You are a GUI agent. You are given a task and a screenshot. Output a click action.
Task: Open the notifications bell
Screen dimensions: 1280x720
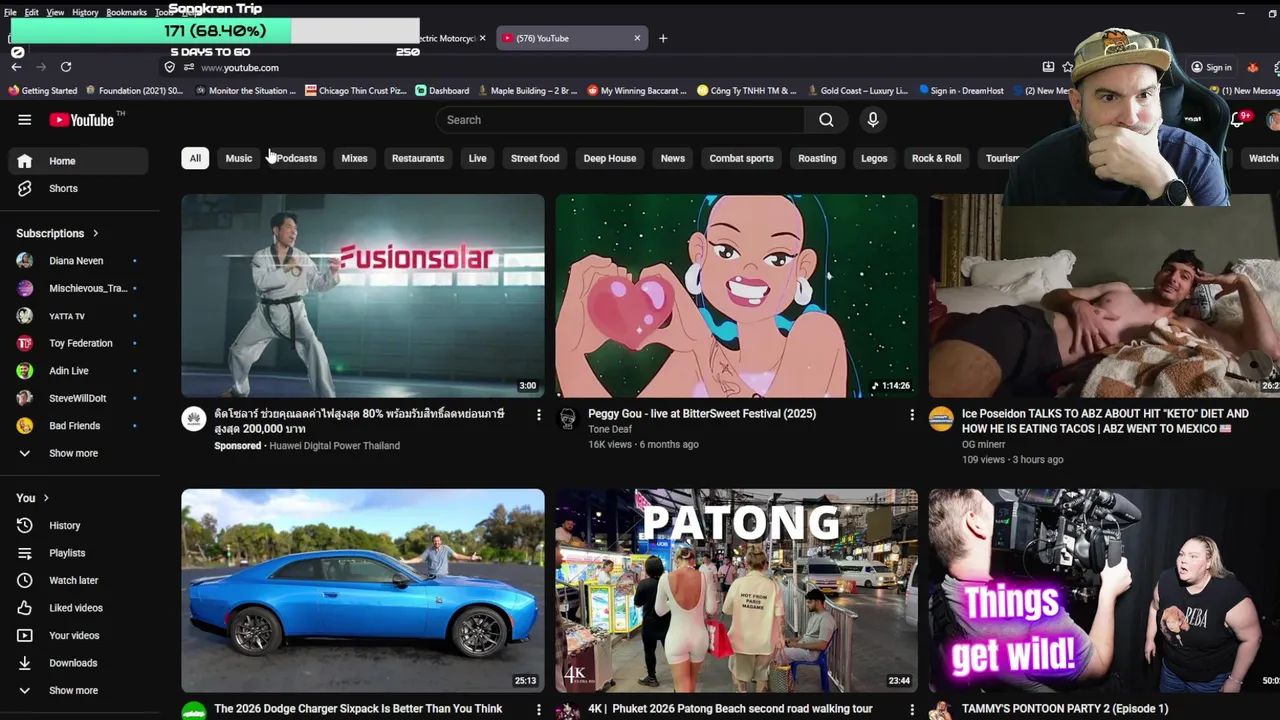(1238, 120)
